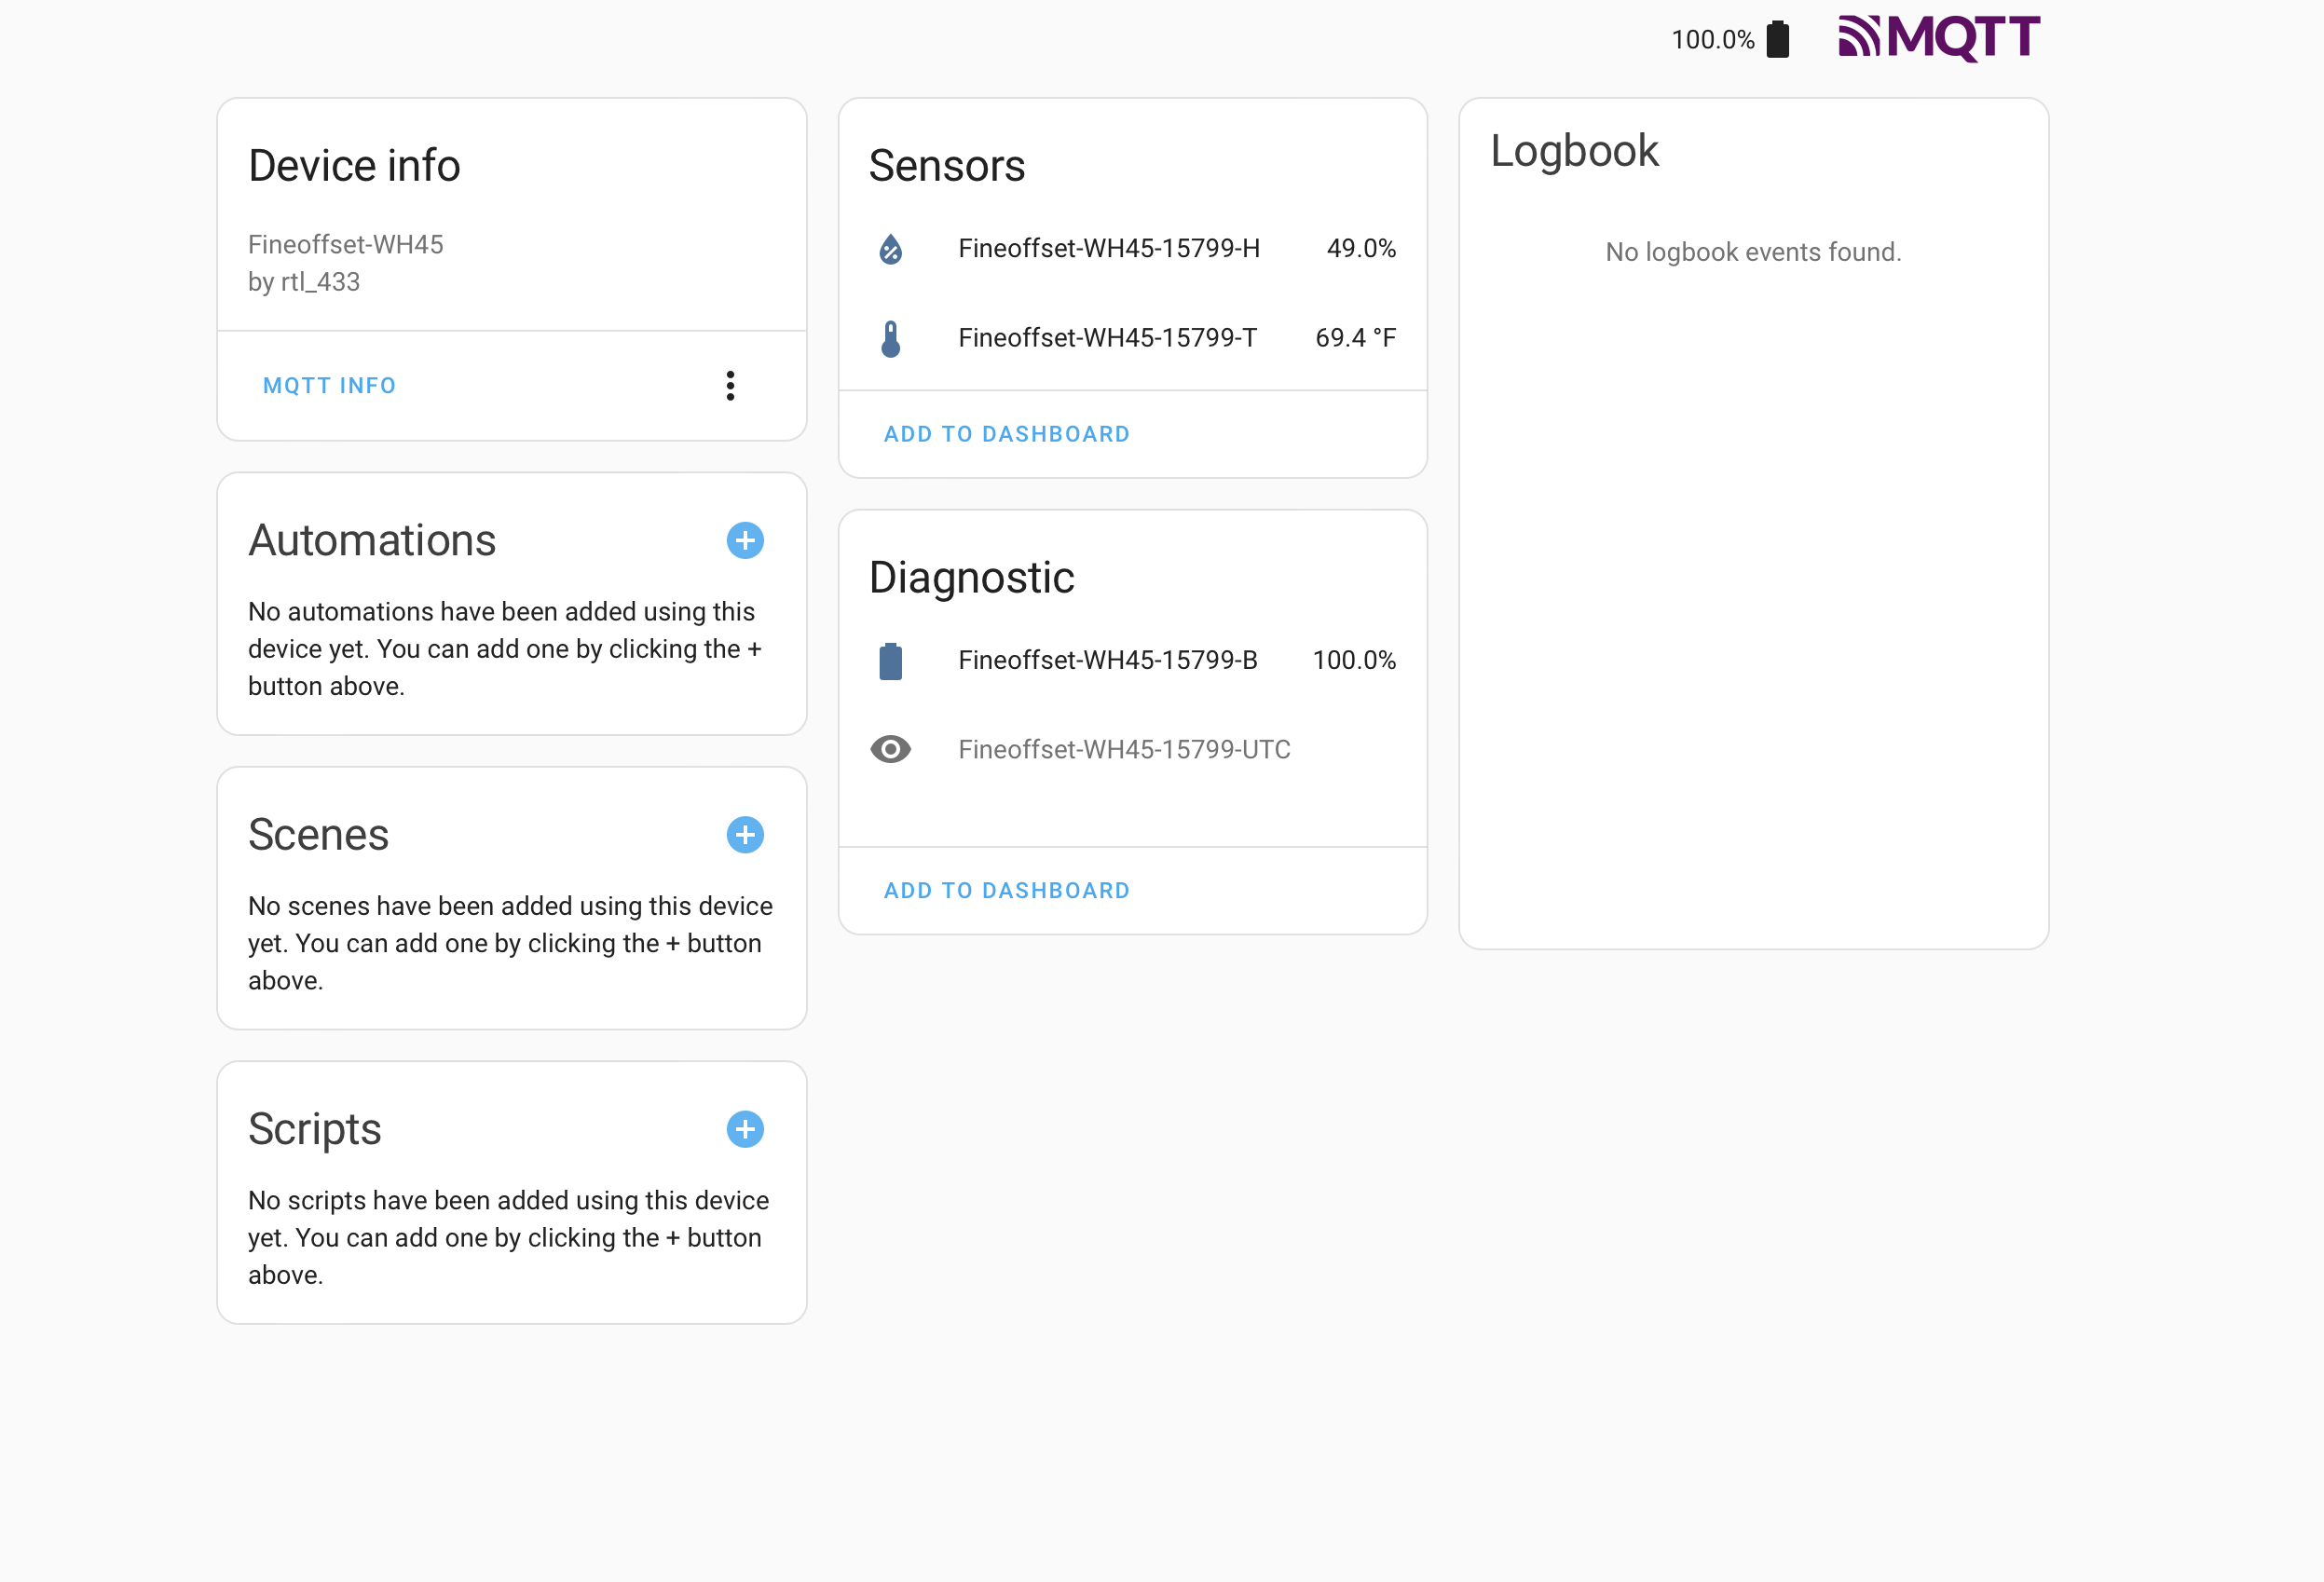The width and height of the screenshot is (2324, 1582).
Task: Click the humidity sensor icon for WH45-15799-H
Action: [891, 248]
